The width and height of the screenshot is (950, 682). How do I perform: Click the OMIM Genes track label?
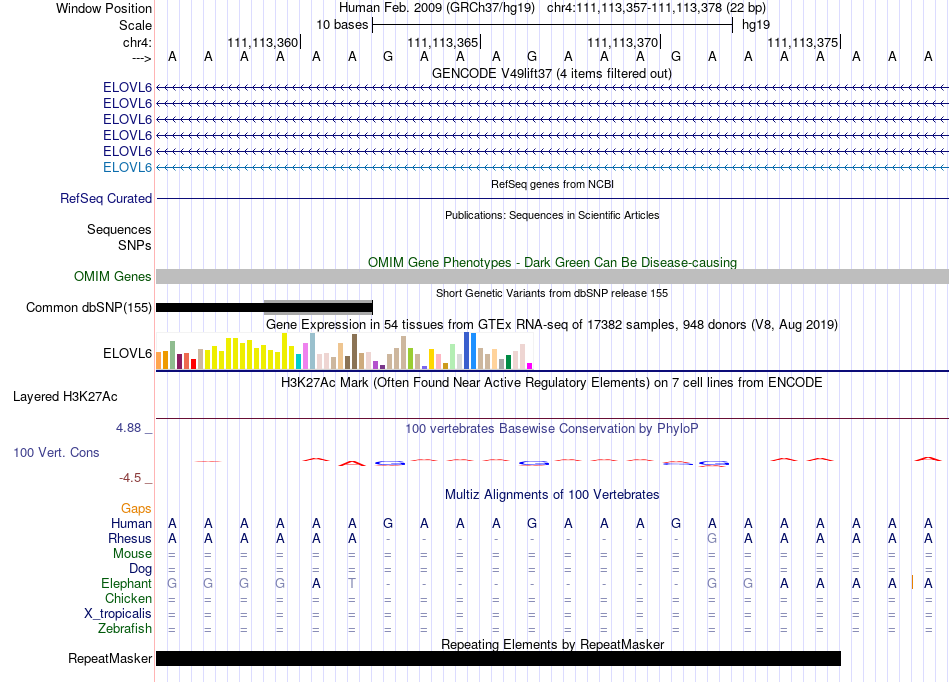(x=113, y=276)
